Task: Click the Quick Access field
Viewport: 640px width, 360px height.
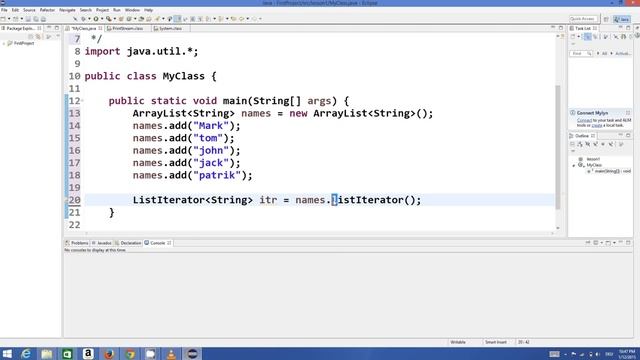Action: [x=583, y=19]
